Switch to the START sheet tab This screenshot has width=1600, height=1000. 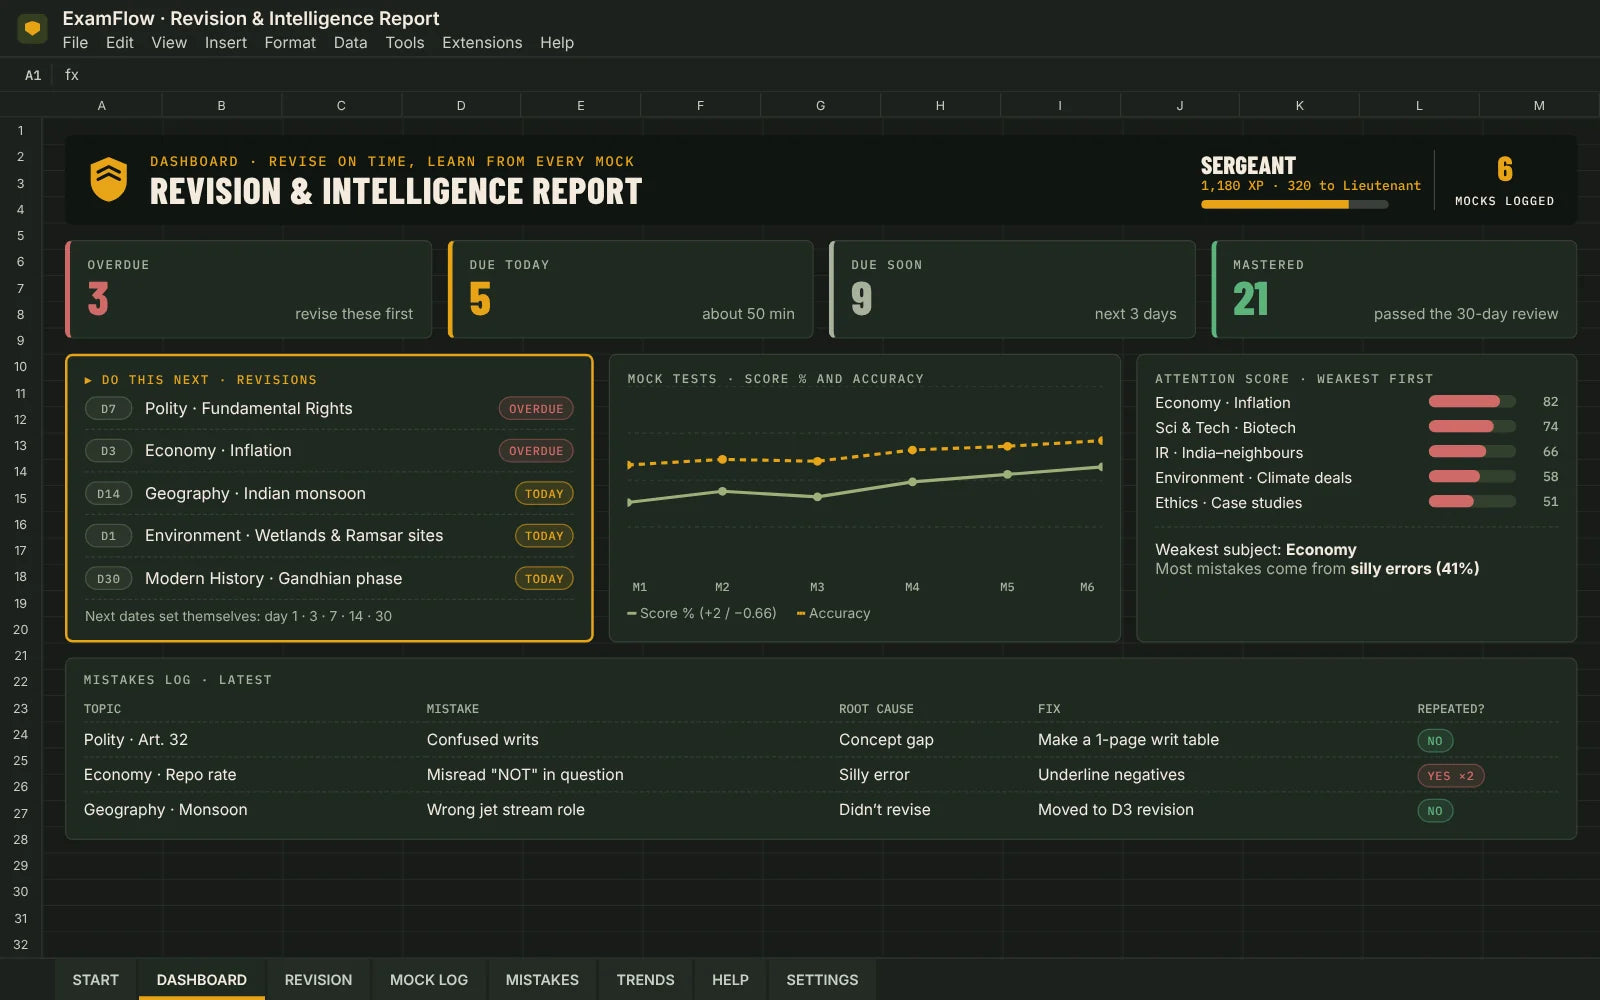[95, 980]
